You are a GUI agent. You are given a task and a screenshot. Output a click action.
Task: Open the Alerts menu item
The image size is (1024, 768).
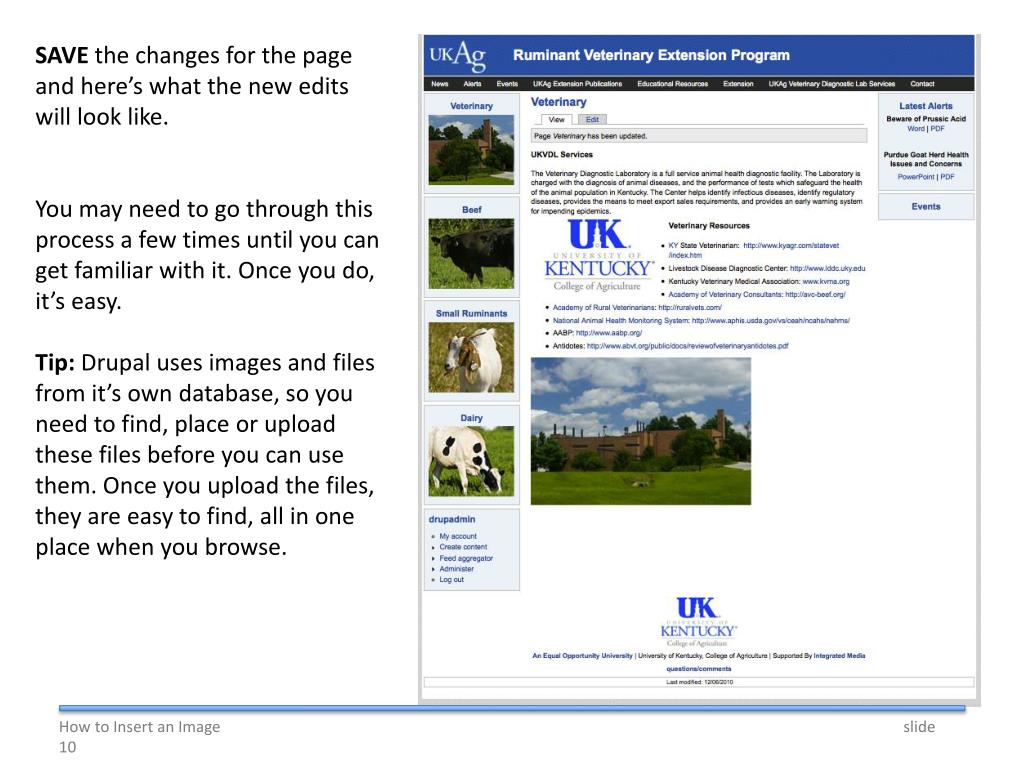[x=472, y=84]
